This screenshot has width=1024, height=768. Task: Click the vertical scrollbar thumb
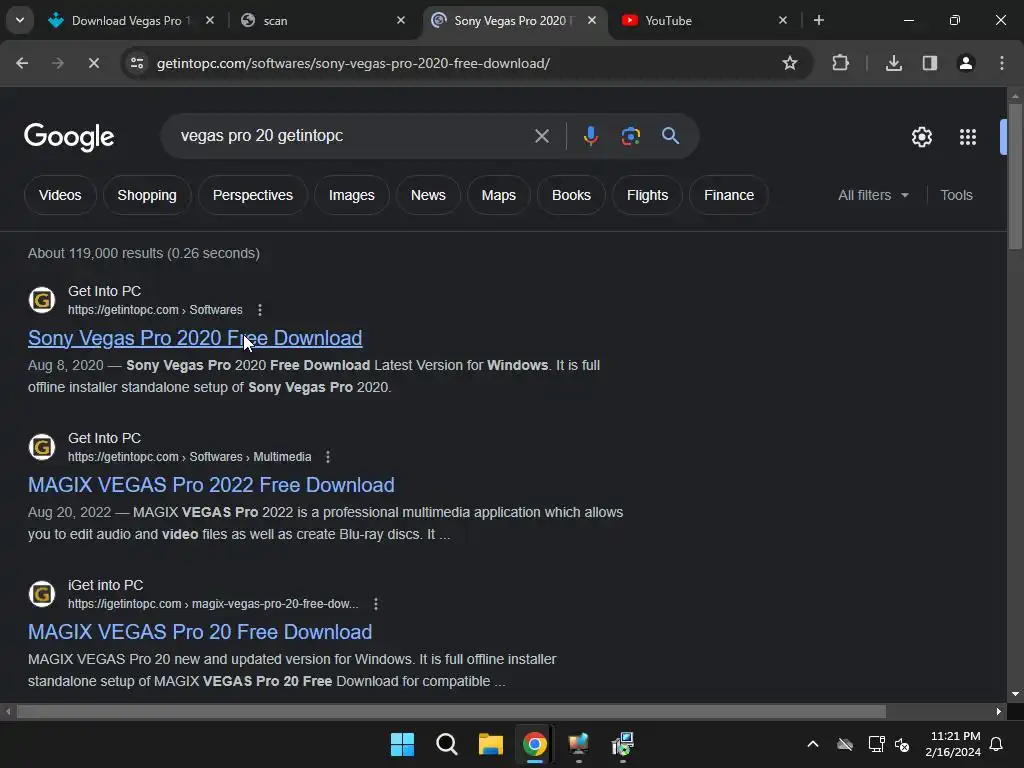pyautogui.click(x=1015, y=175)
